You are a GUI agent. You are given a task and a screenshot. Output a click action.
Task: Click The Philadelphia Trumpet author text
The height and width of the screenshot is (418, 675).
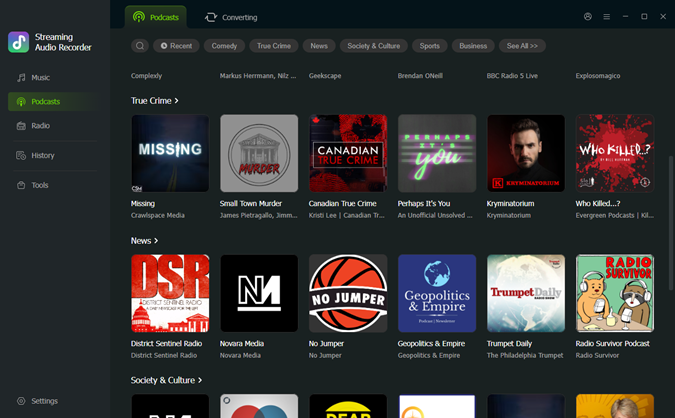coord(525,355)
